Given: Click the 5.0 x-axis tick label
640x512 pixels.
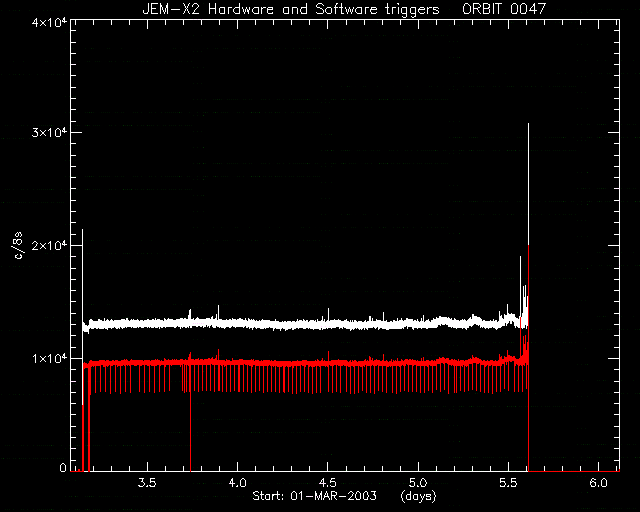Looking at the screenshot, I should tap(418, 483).
